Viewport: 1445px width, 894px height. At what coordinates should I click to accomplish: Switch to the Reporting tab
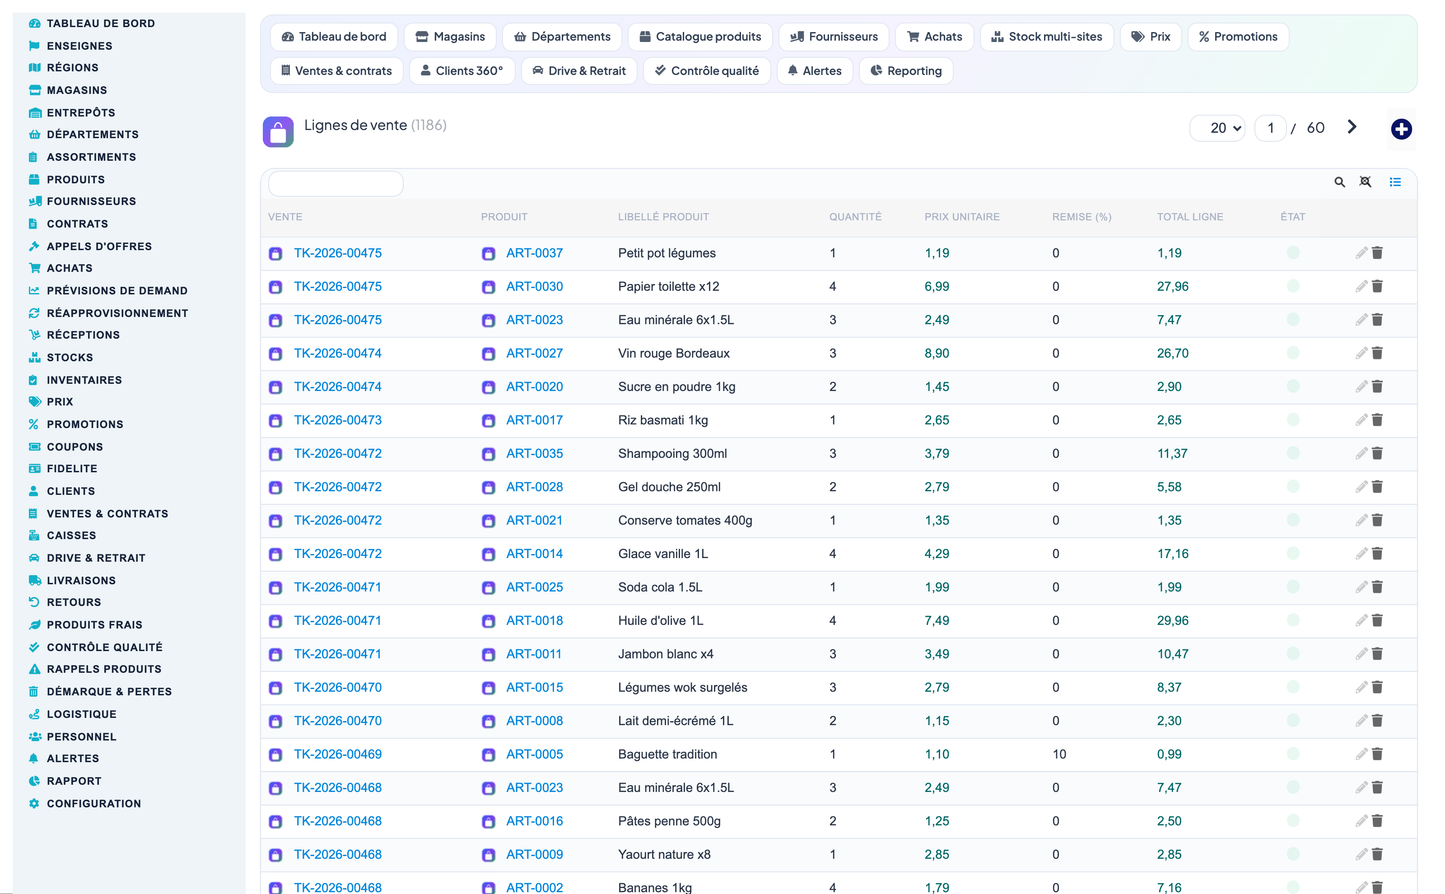906,71
